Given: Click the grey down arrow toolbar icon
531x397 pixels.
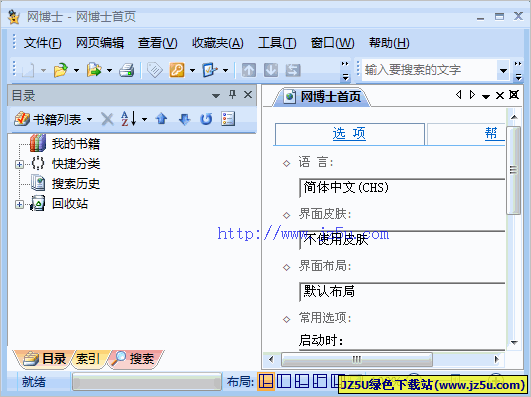Looking at the screenshot, I should (x=271, y=70).
